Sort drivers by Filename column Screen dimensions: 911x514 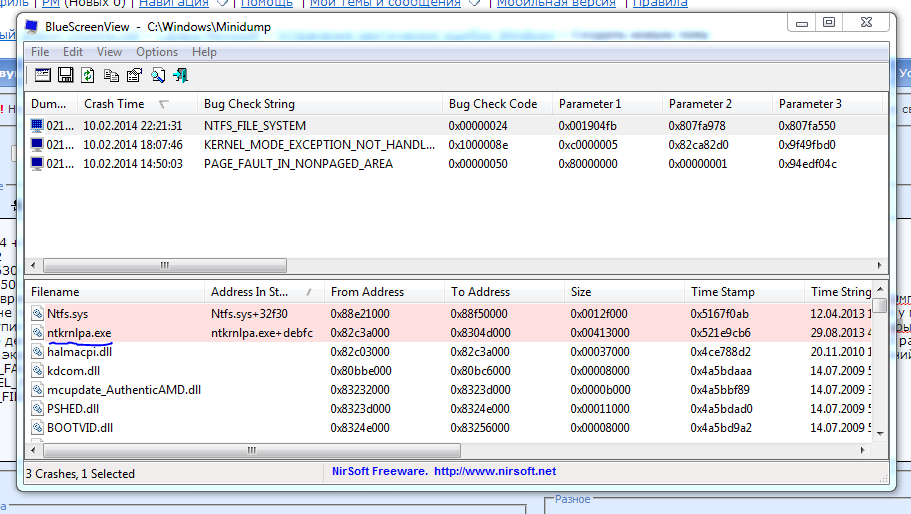pos(115,292)
